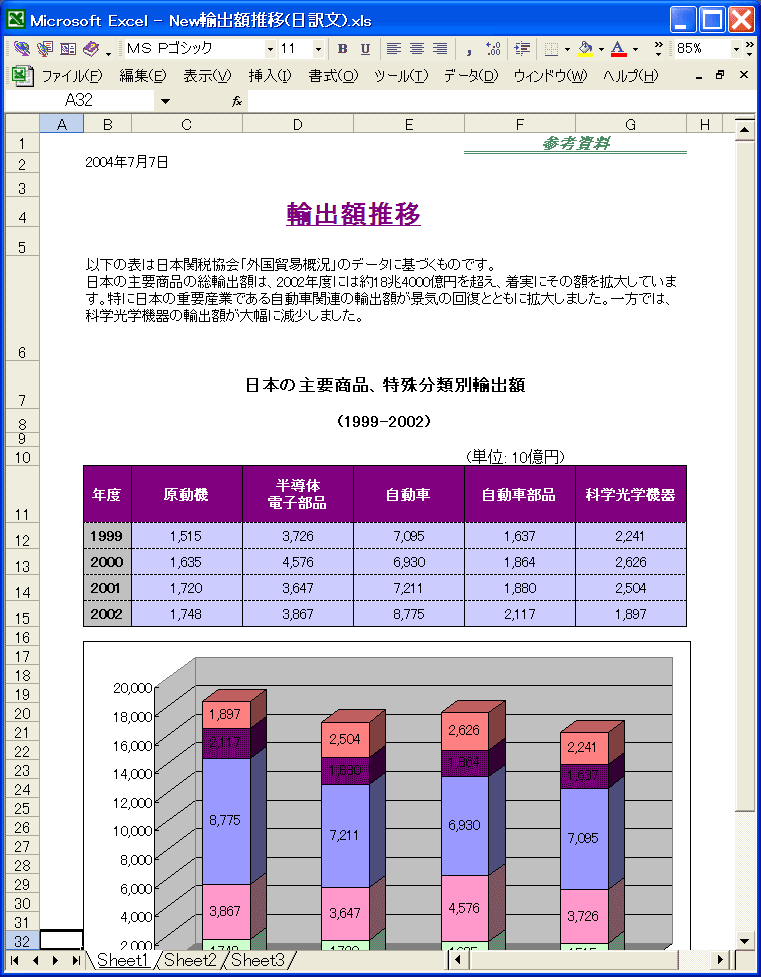The image size is (761, 977).
Task: Click the first toolbar icon beside font box
Action: tap(22, 49)
